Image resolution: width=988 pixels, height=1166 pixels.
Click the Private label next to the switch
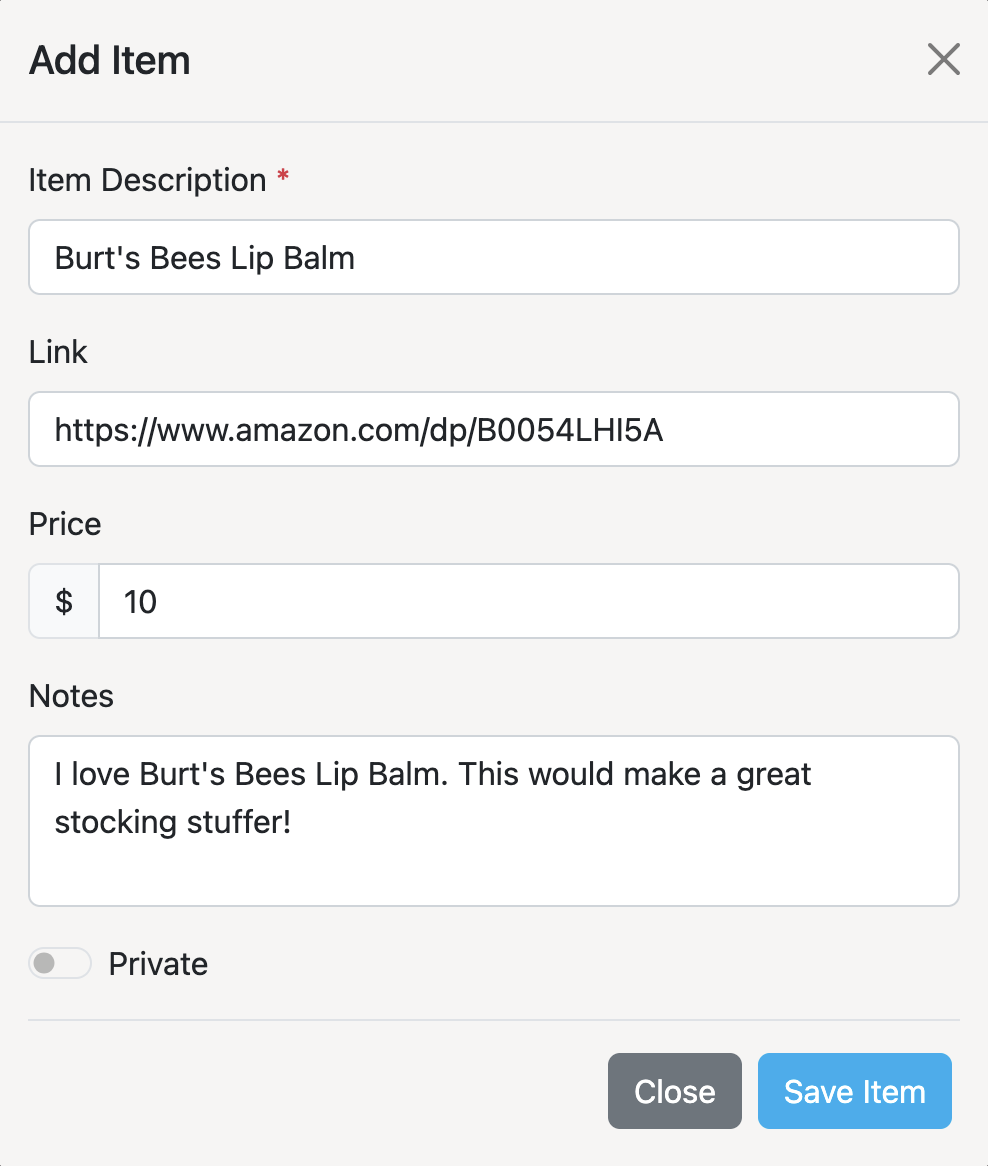pos(157,963)
